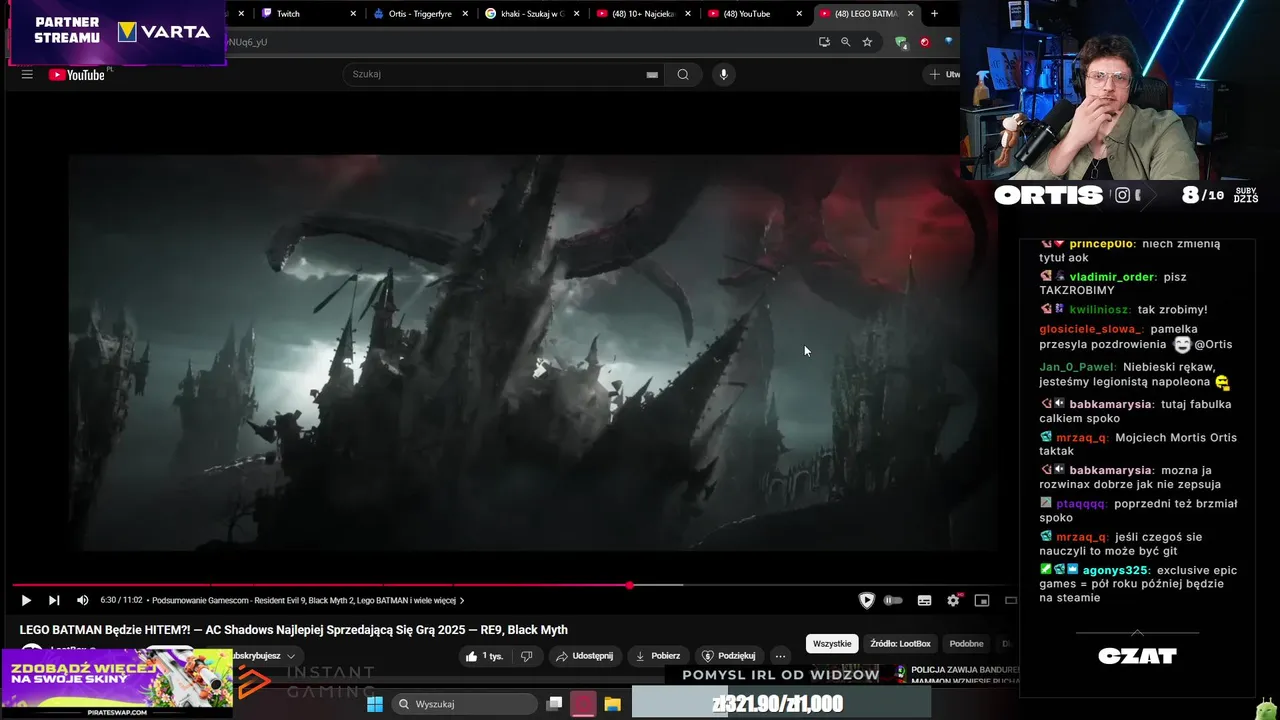This screenshot has height=720, width=1280.
Task: Select the Wszystkie filter chip
Action: (x=832, y=644)
